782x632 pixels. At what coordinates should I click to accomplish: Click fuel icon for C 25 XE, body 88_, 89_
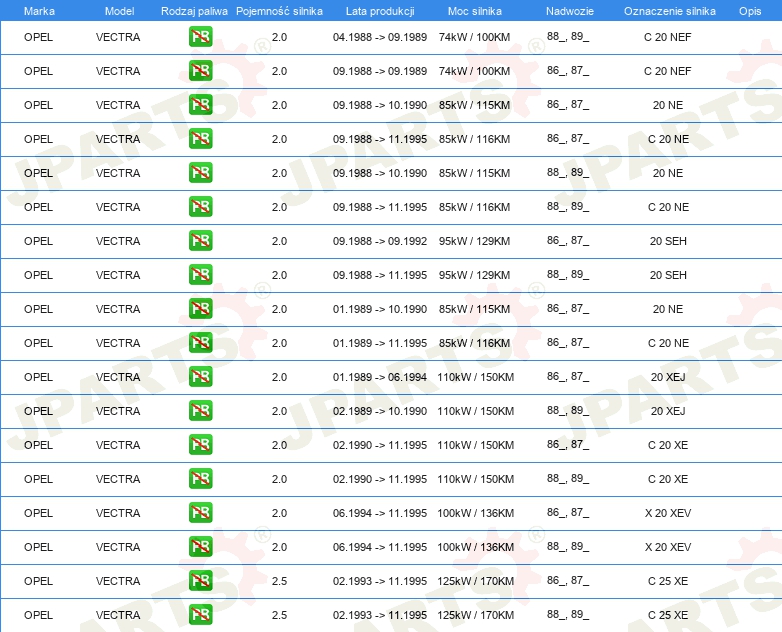200,615
